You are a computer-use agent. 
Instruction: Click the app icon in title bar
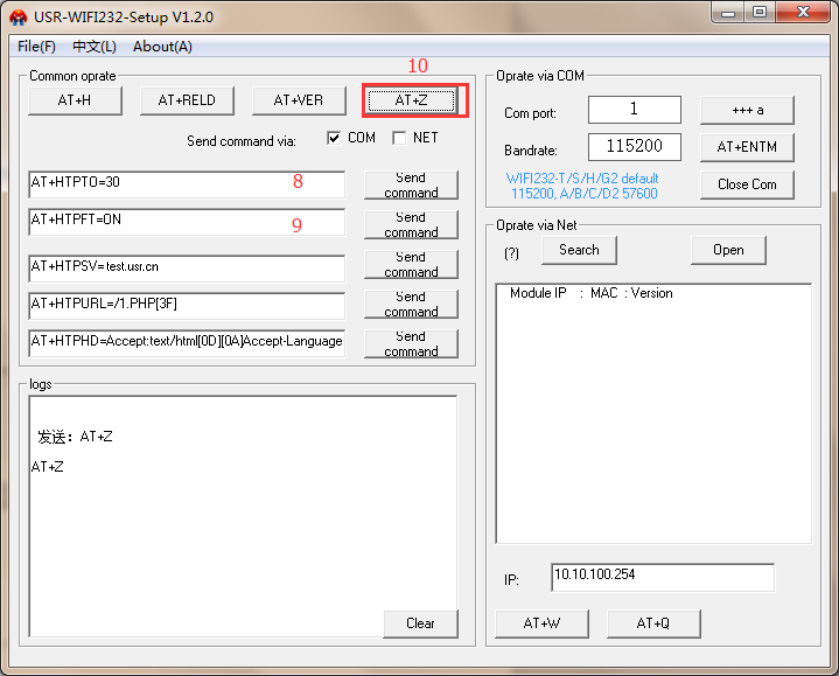click(x=19, y=17)
